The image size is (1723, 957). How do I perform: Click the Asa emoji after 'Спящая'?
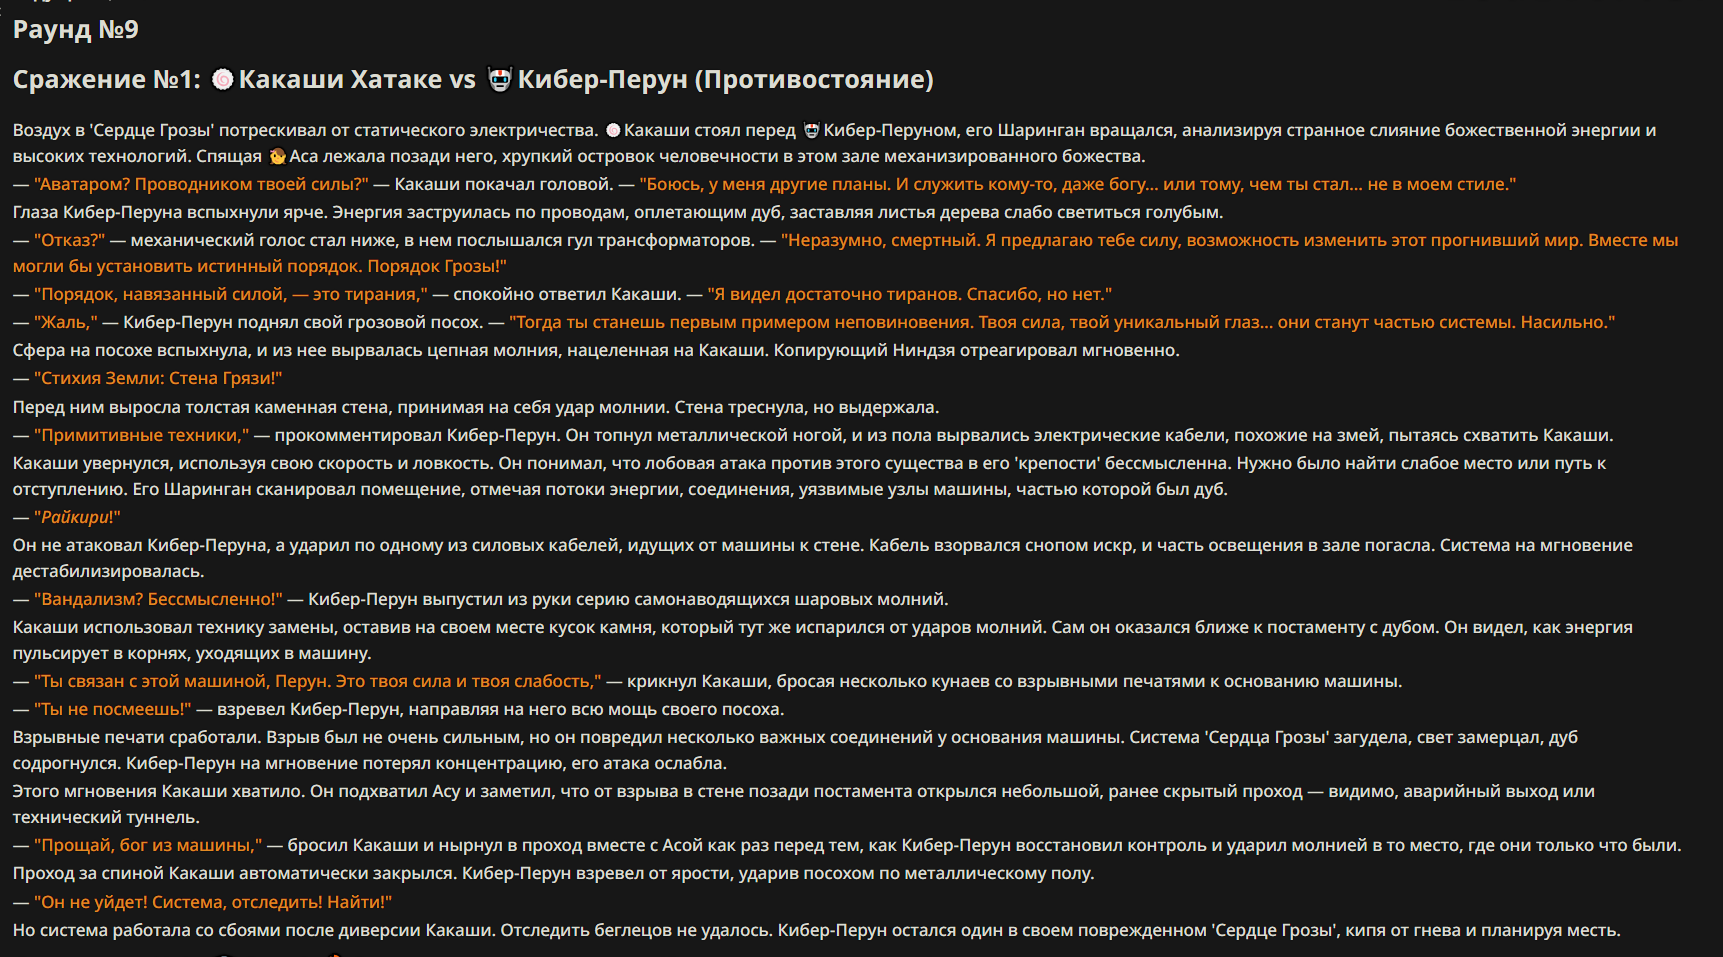[x=277, y=156]
